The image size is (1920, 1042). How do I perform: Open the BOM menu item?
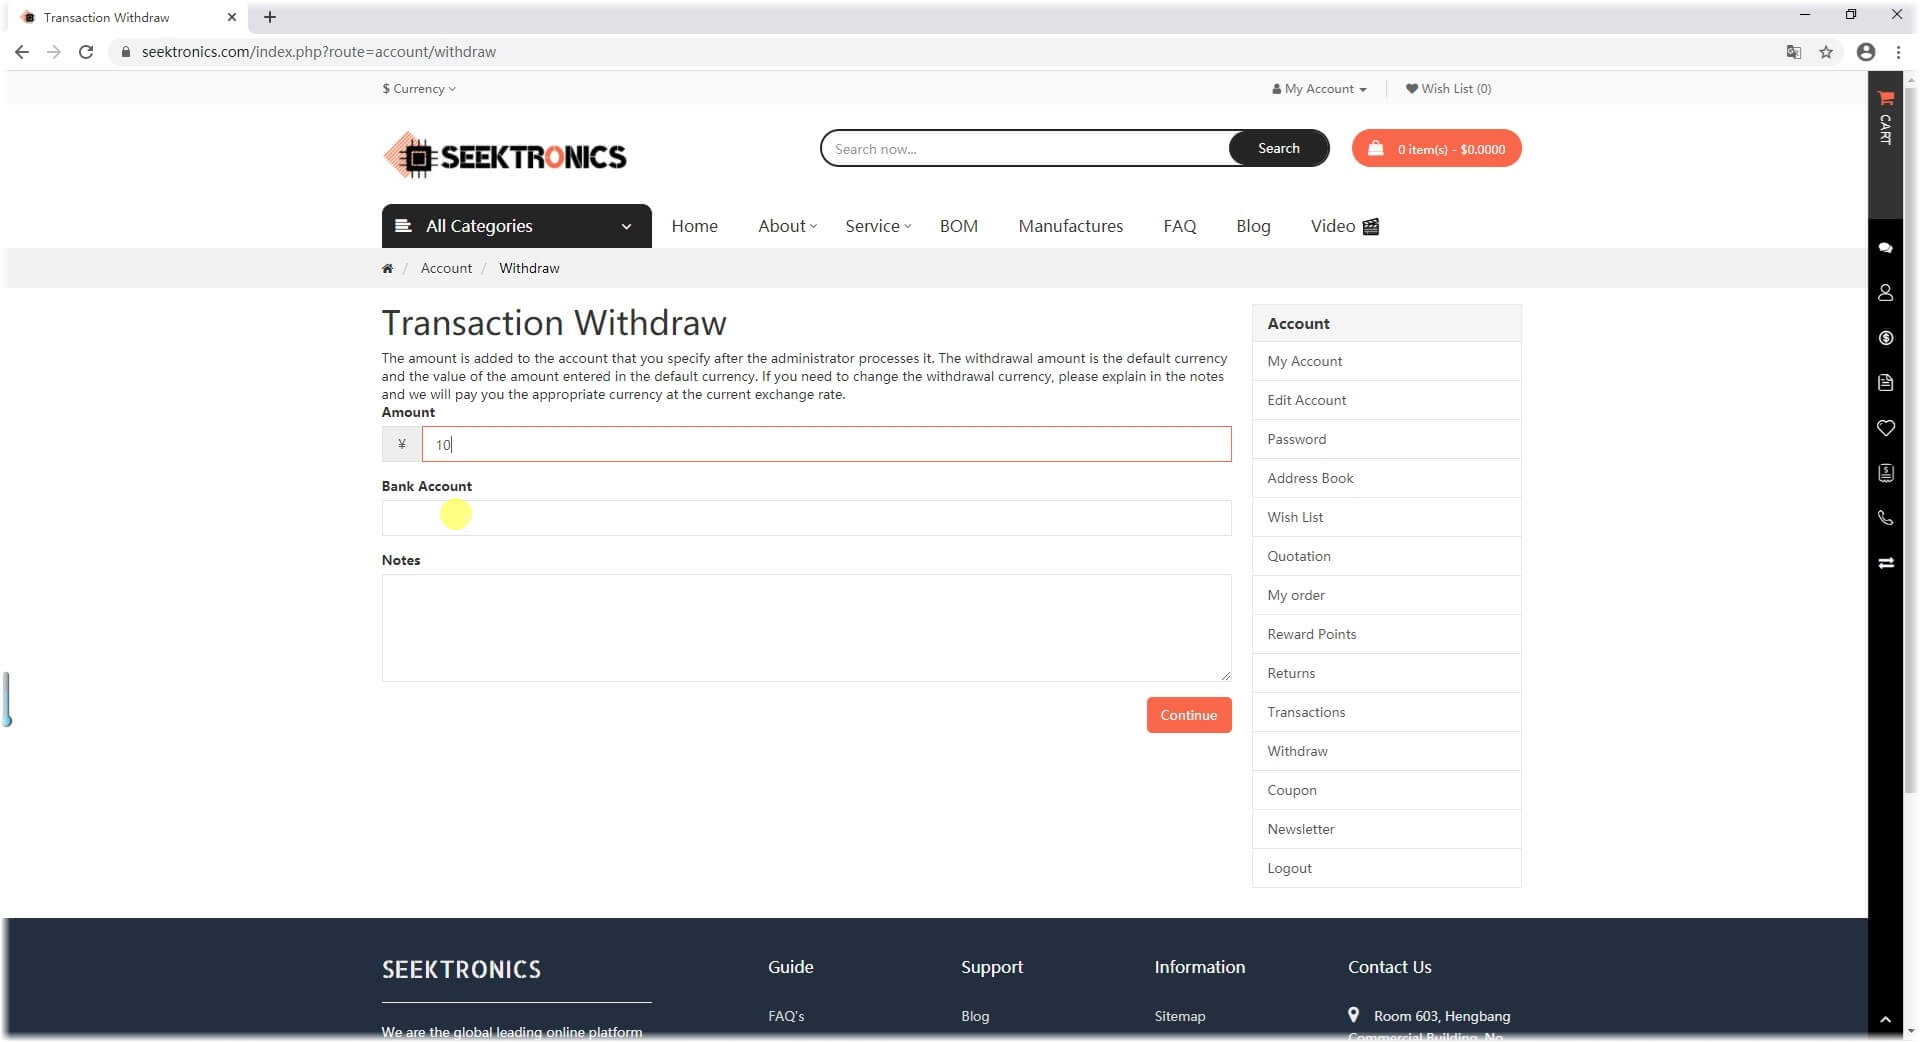(x=958, y=226)
